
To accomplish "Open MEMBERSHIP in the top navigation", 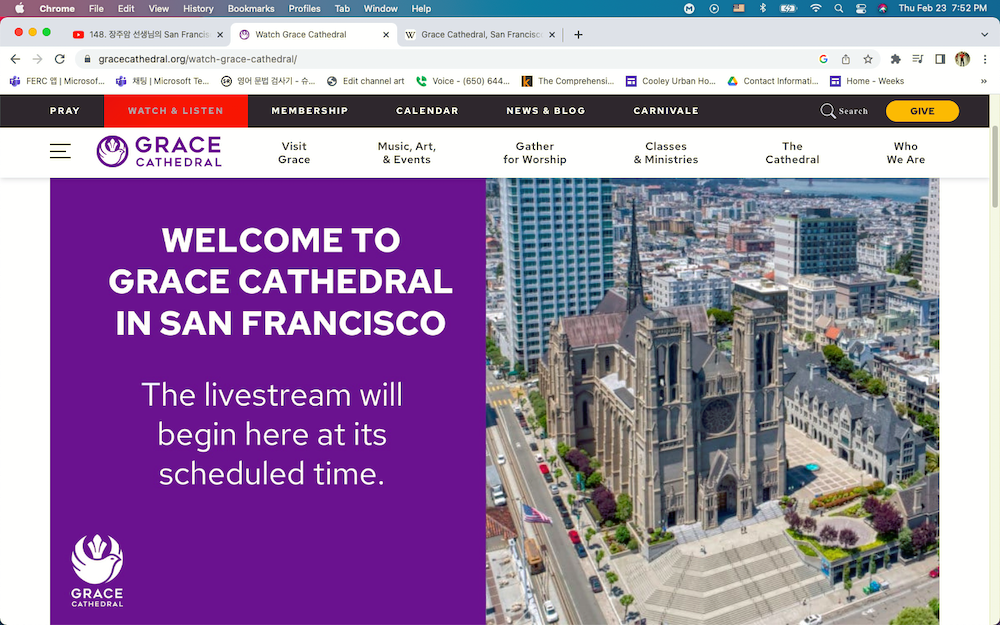I will (310, 111).
